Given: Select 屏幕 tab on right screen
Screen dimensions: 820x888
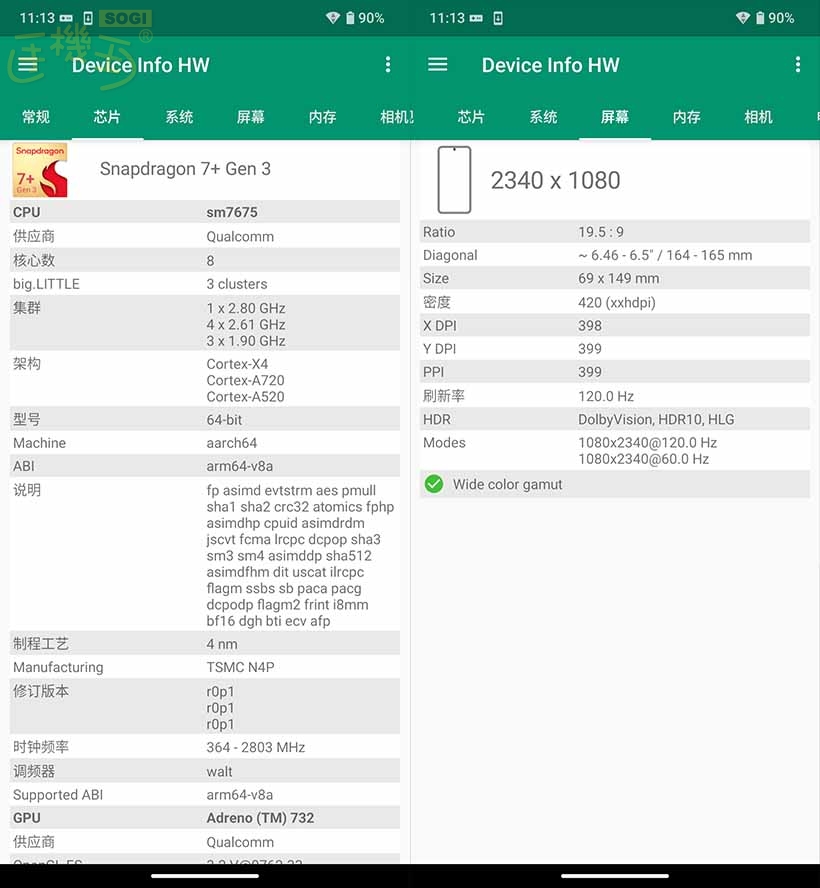Looking at the screenshot, I should pos(614,117).
